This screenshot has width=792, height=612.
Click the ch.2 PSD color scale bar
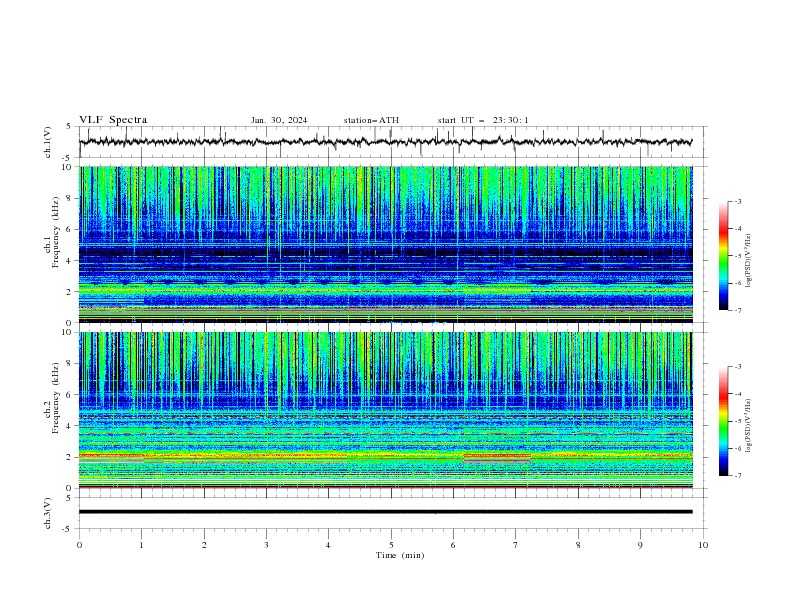click(723, 421)
